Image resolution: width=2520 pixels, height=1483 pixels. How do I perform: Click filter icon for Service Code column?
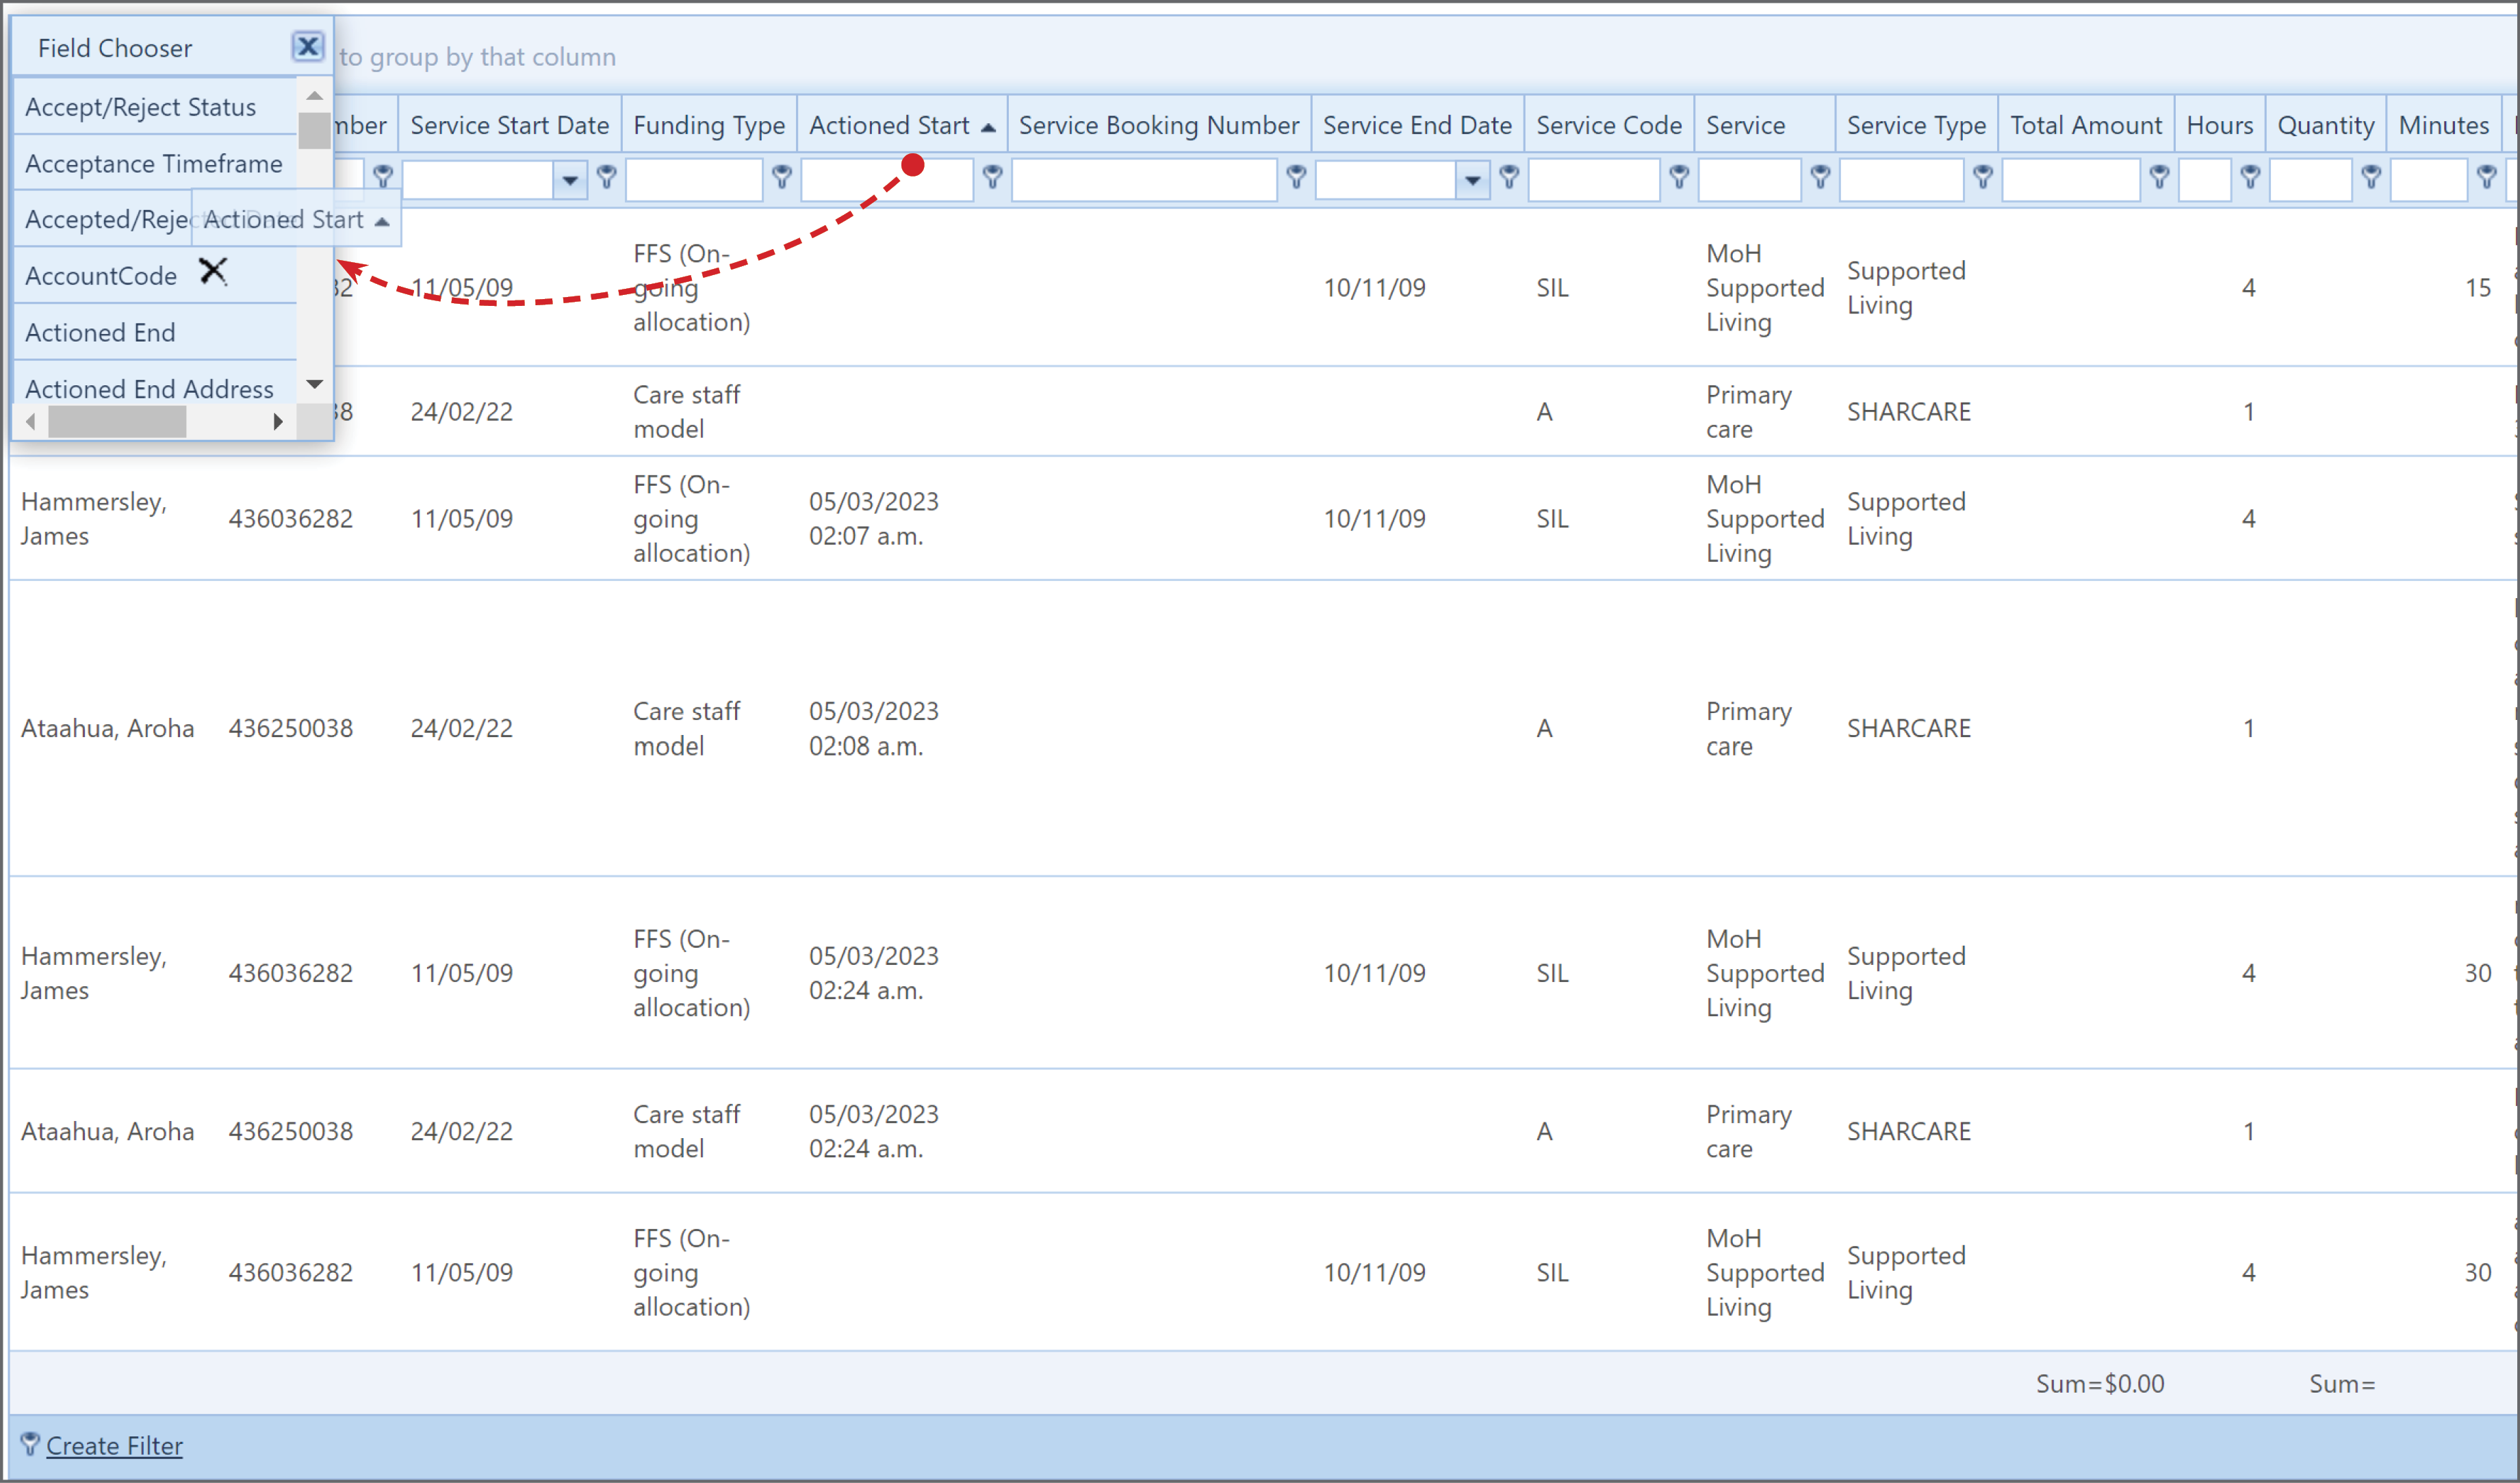pos(1679,178)
